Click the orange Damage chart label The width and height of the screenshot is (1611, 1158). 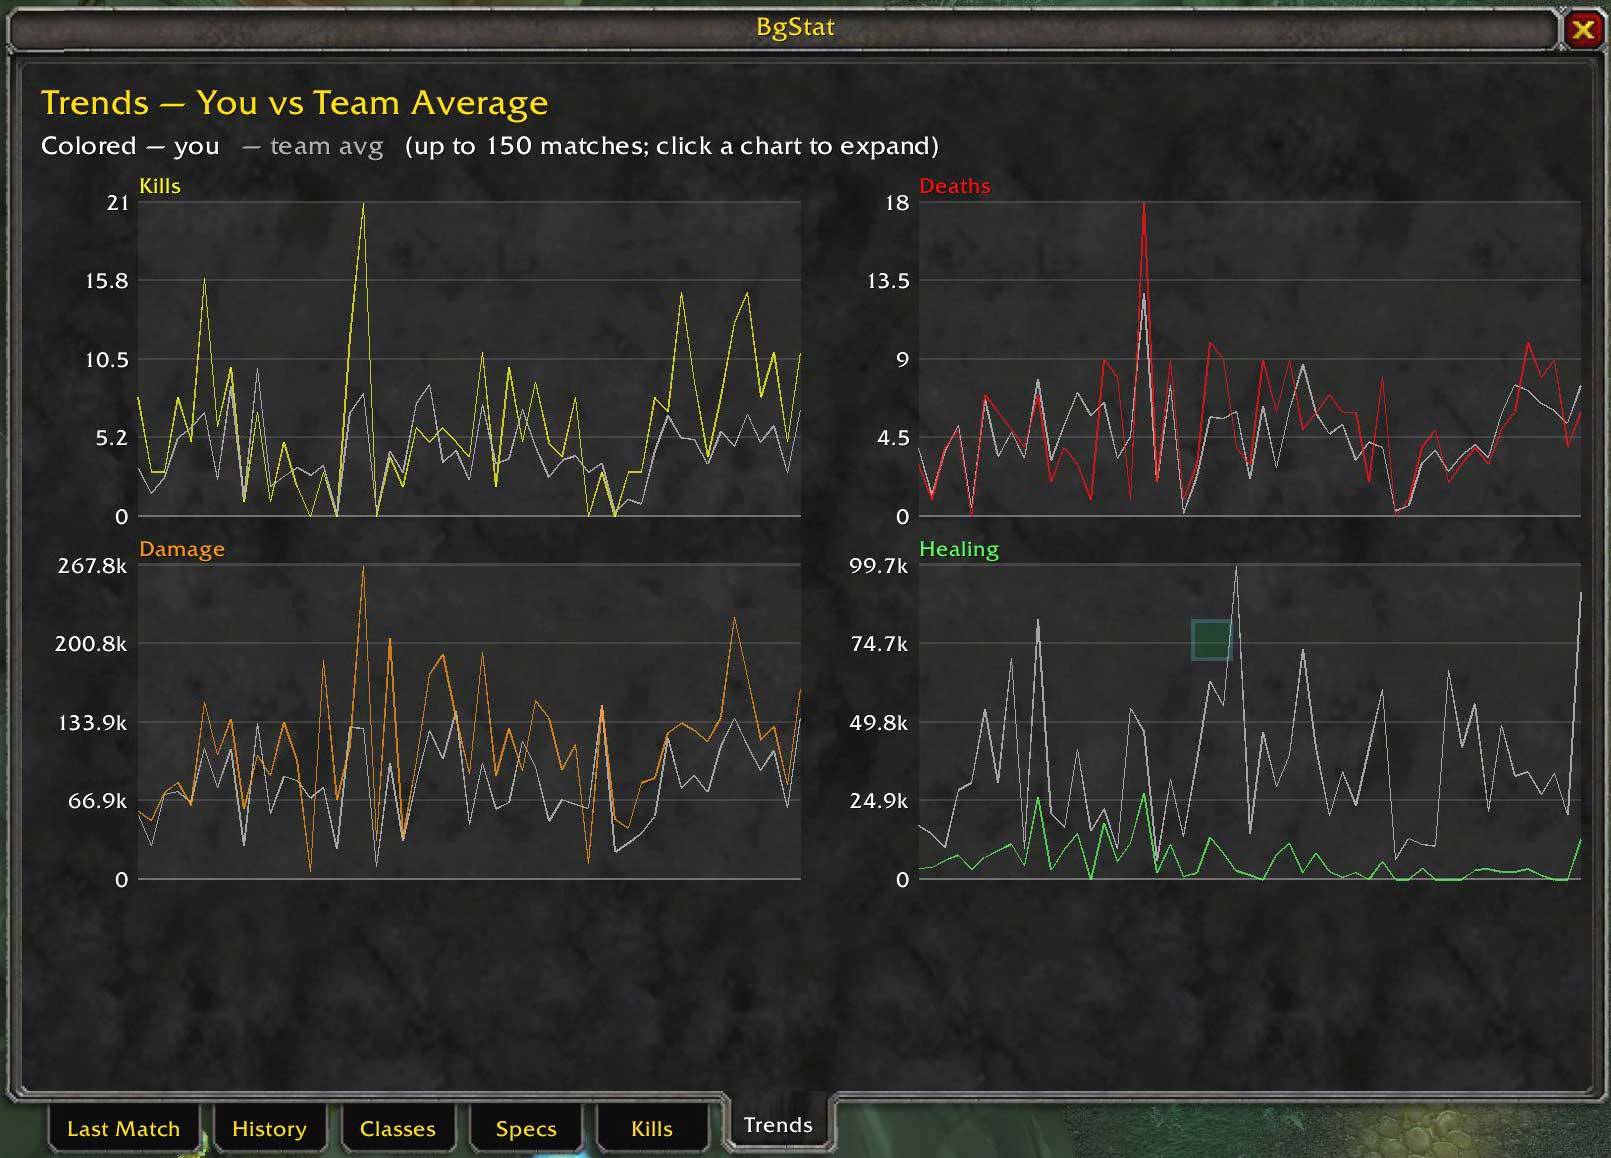tap(182, 549)
